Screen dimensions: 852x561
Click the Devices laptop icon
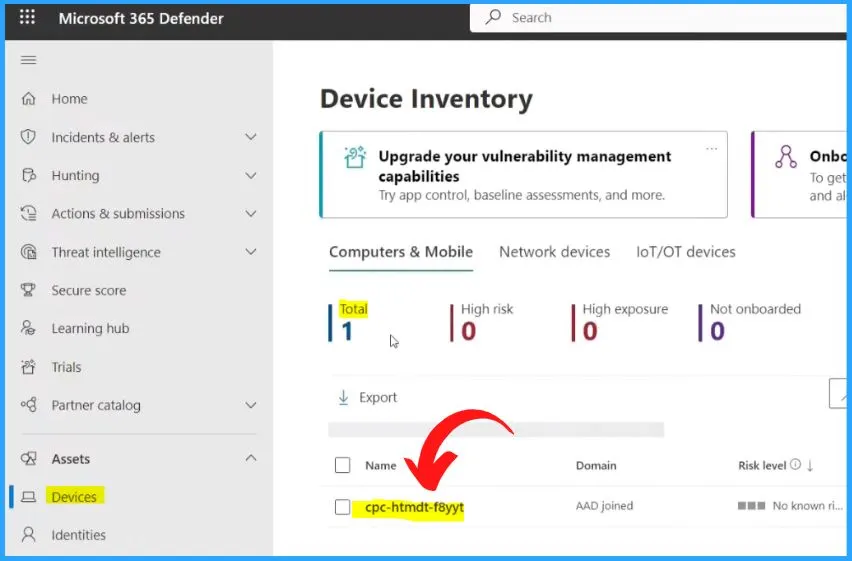click(x=28, y=497)
